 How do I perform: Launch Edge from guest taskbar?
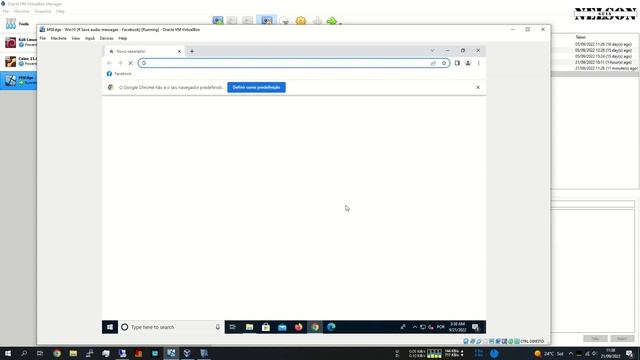point(331,327)
